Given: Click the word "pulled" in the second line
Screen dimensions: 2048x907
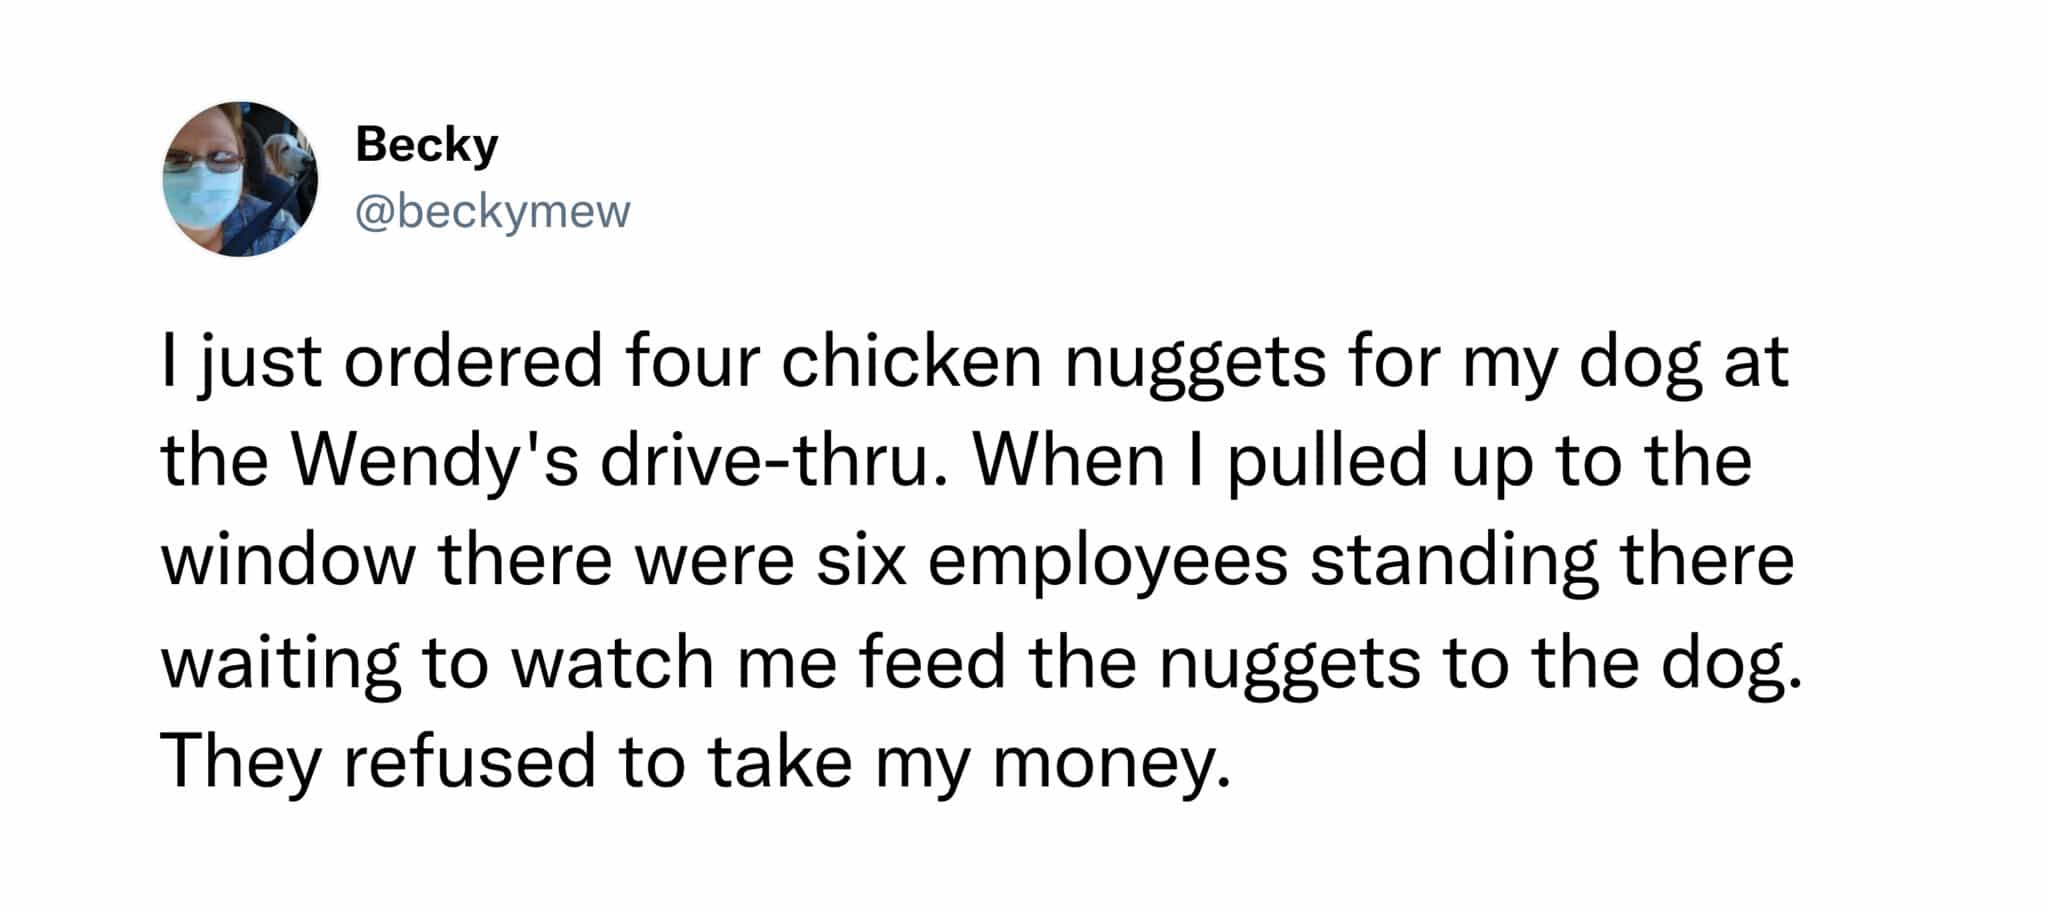Looking at the screenshot, I should pos(1327,461).
